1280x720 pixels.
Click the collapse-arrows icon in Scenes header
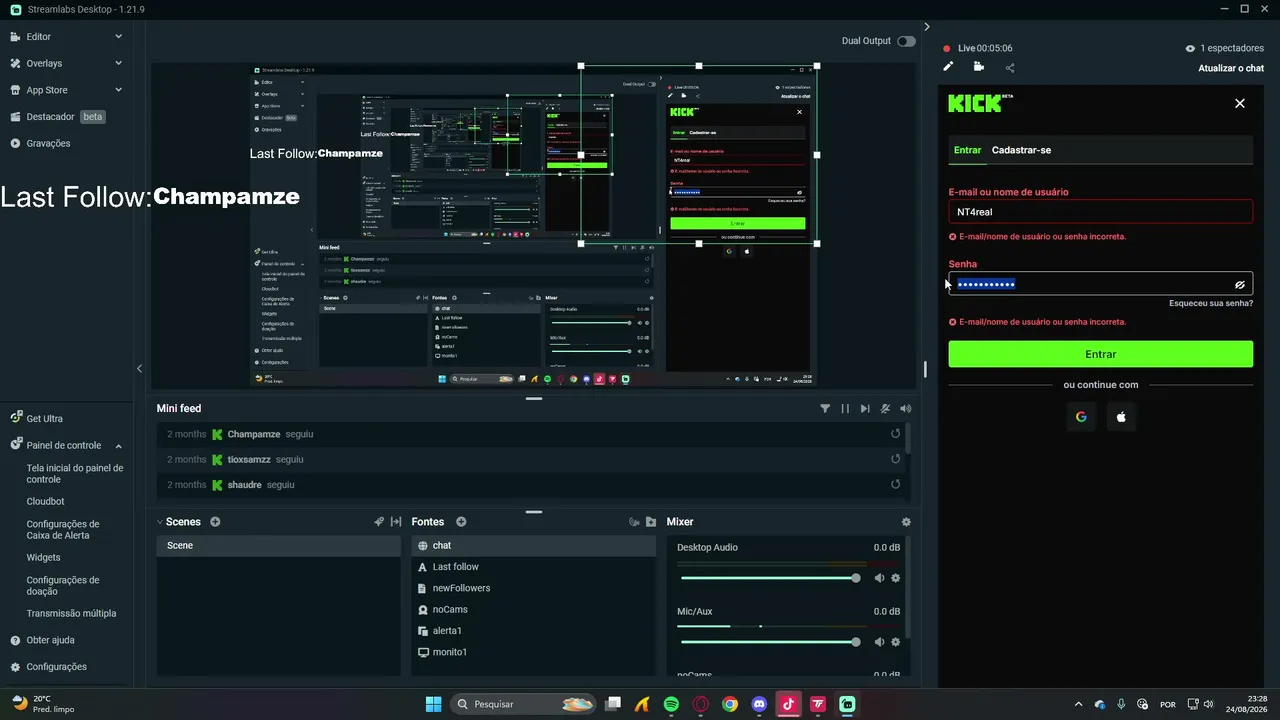(x=396, y=522)
